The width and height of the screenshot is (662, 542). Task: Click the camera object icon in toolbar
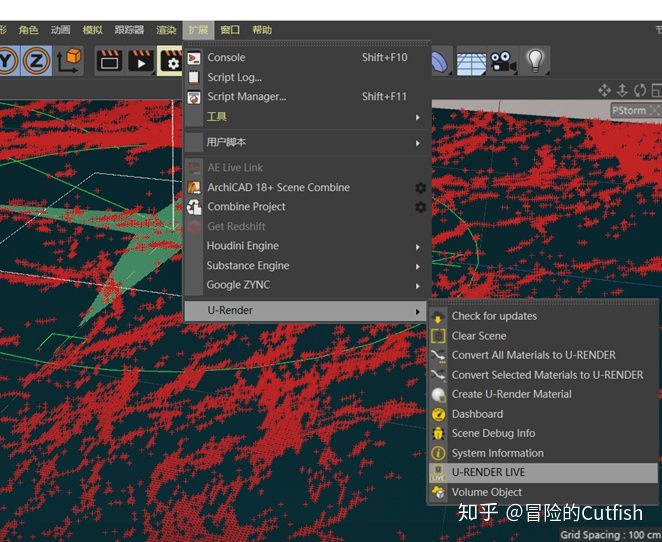tap(502, 62)
